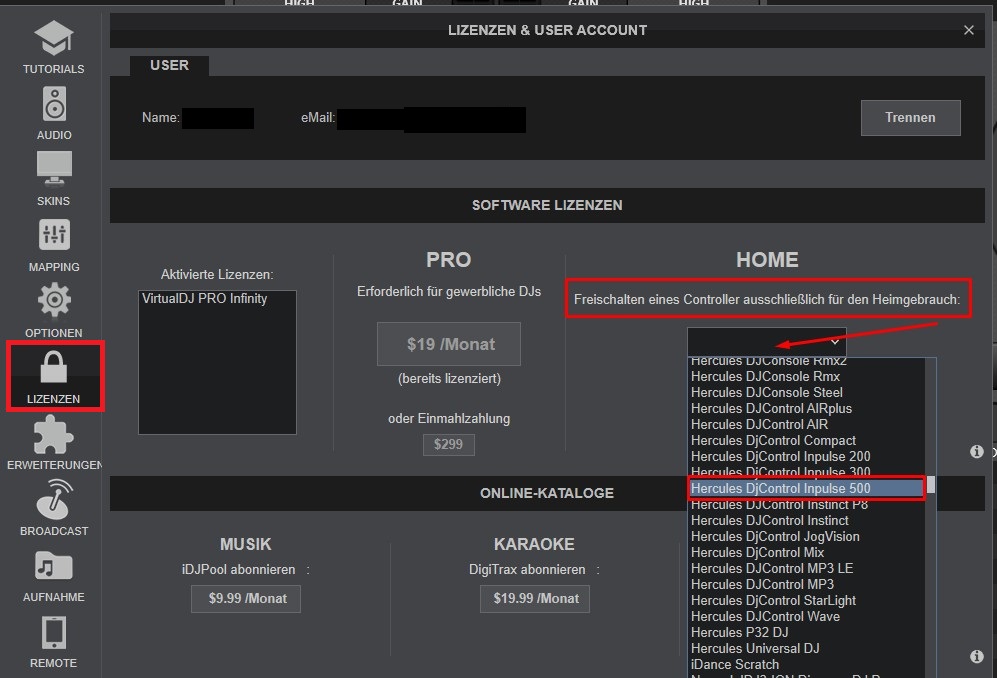Open Optionen gear icon
Screen dimensions: 997x678
pos(53,300)
